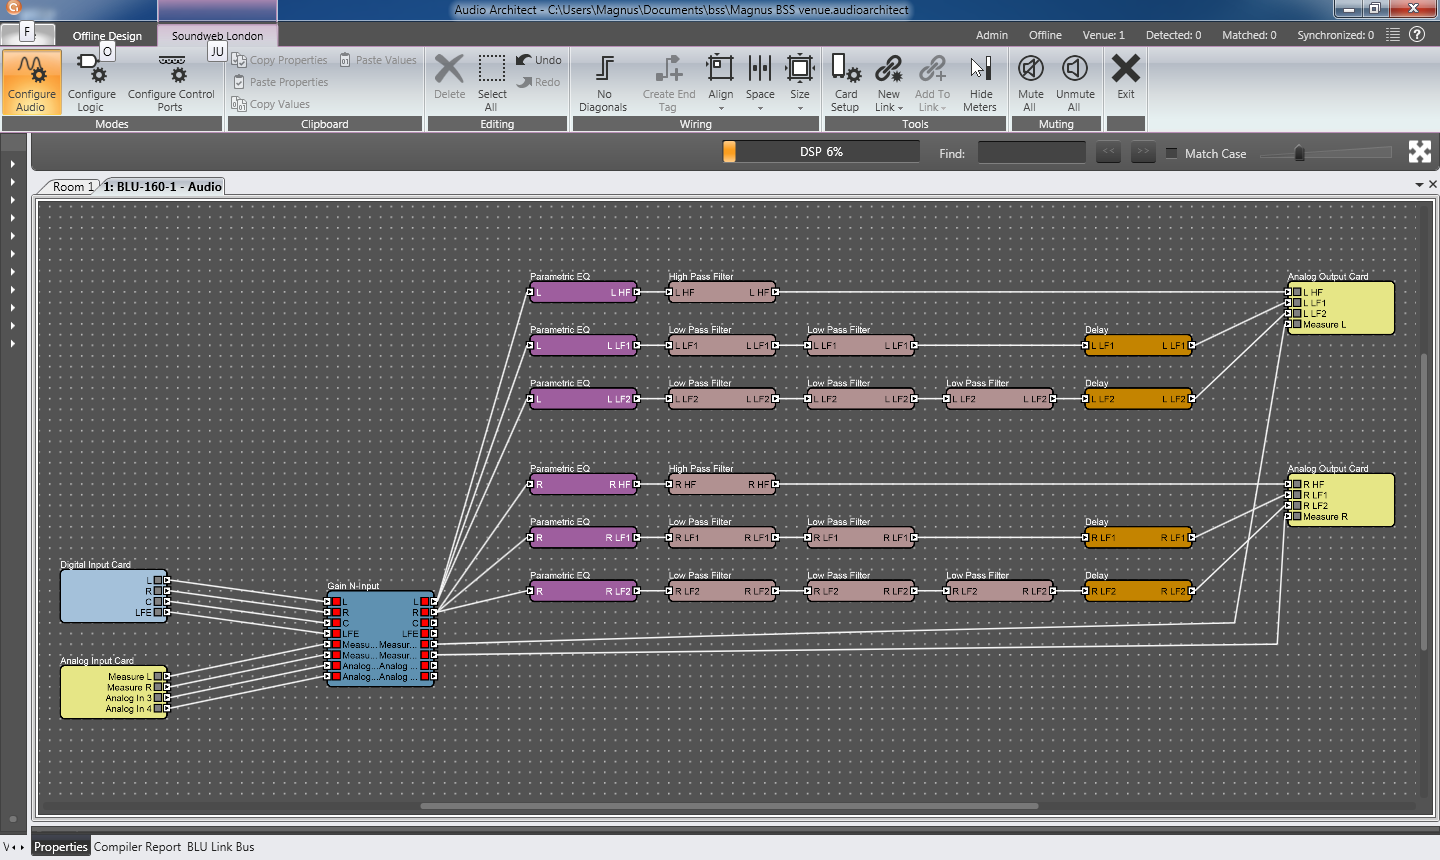Click find next arrows button
The image size is (1440, 860).
(x=1143, y=152)
